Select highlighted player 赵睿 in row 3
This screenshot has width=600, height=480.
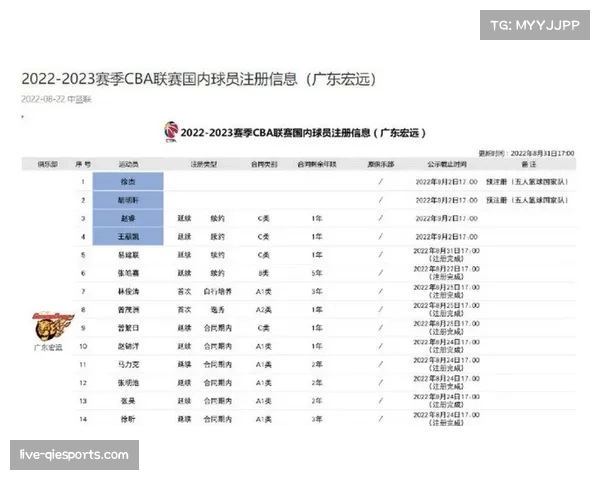(128, 218)
